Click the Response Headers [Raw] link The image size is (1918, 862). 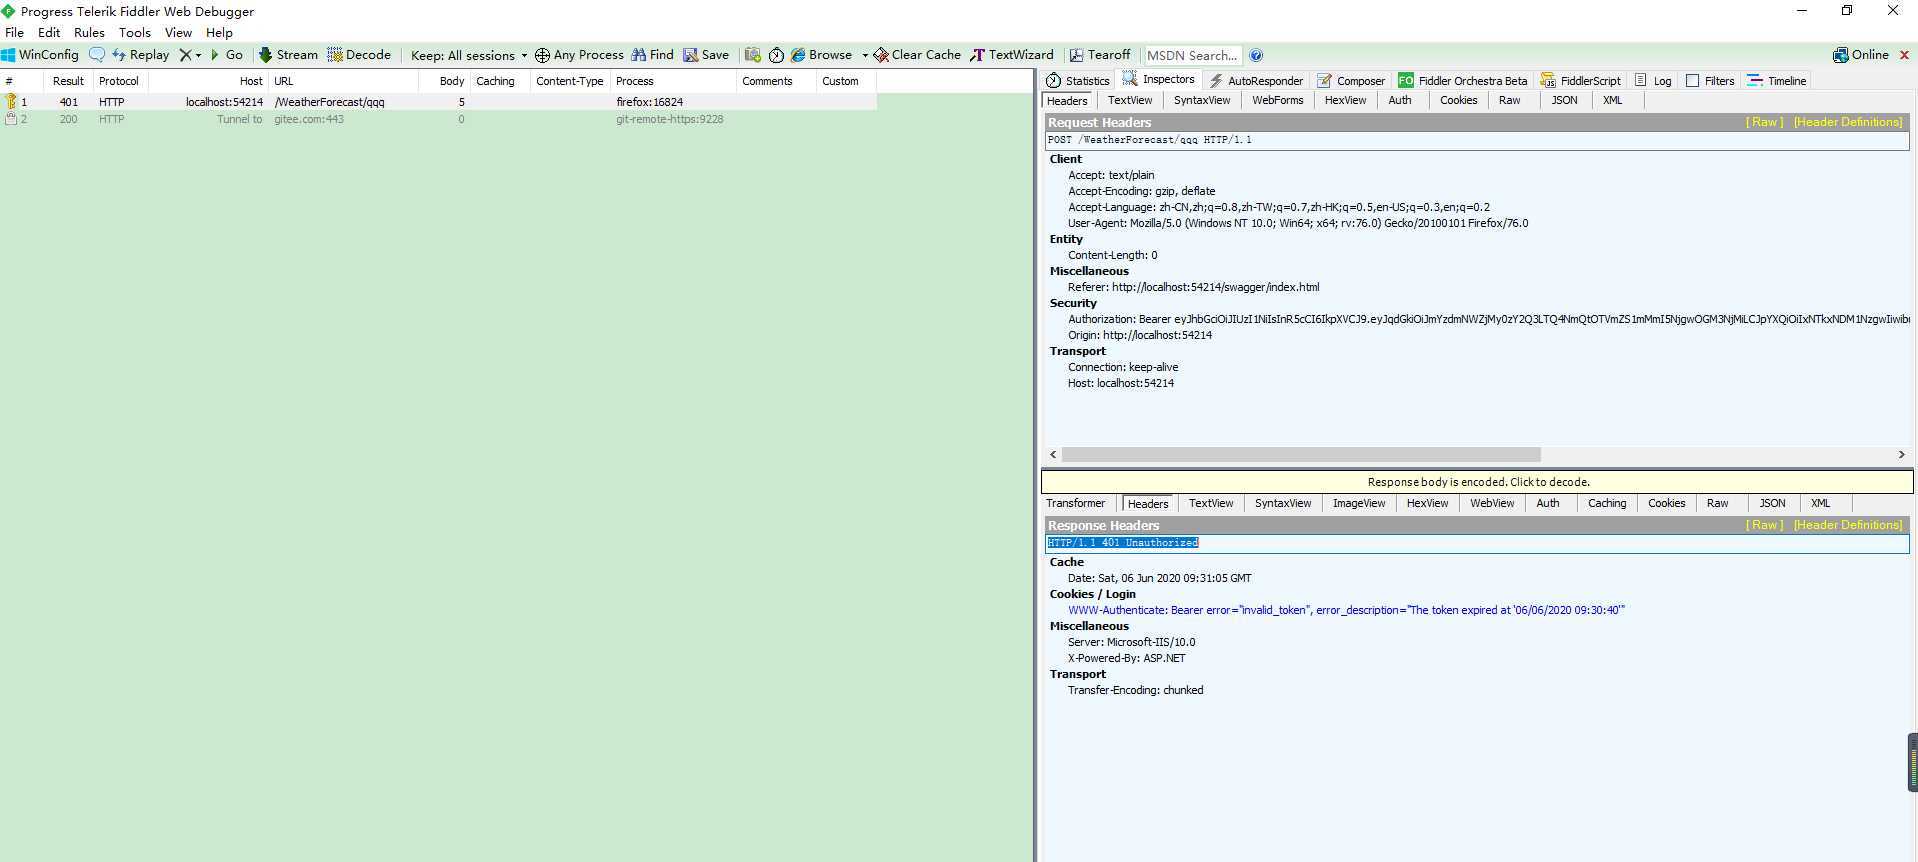1764,525
